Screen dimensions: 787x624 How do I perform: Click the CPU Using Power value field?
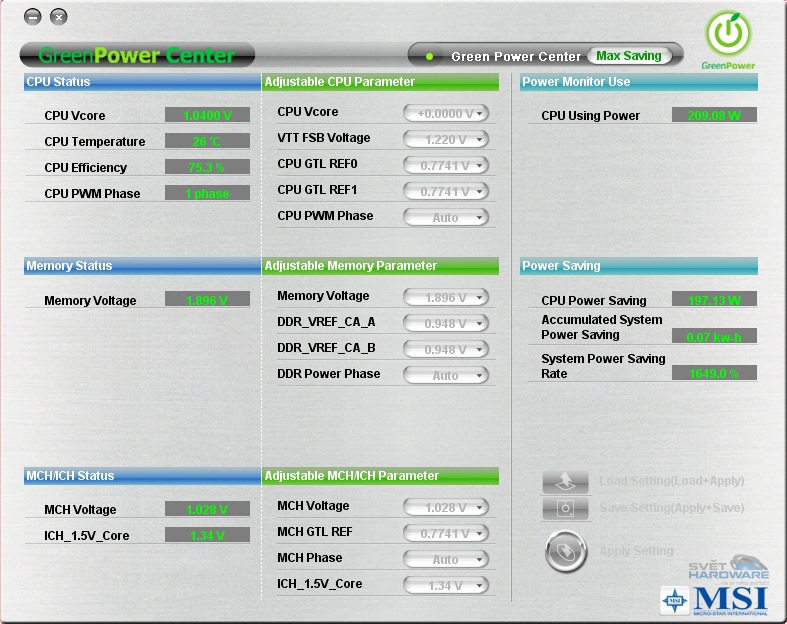tap(714, 116)
